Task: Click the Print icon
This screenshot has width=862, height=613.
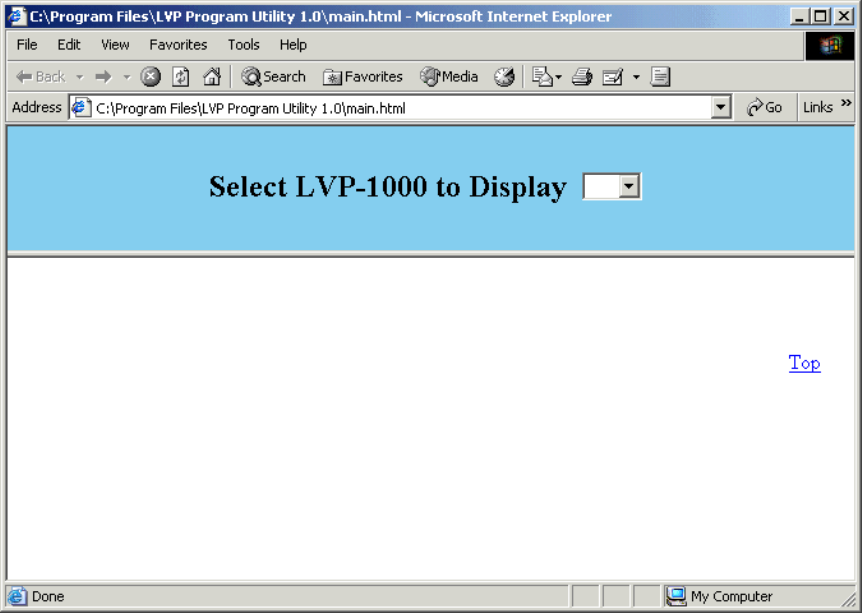Action: [582, 77]
